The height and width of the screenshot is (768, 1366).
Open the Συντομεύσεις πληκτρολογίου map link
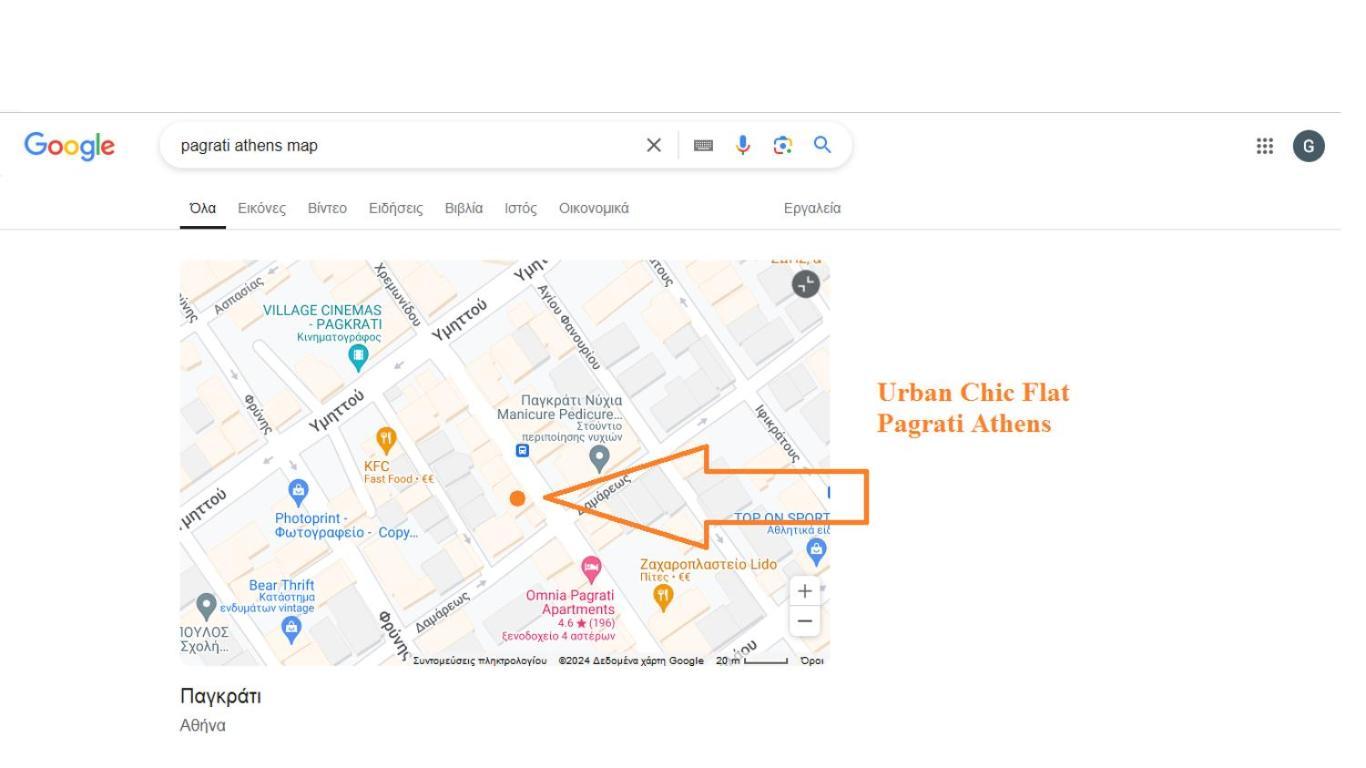tap(479, 661)
